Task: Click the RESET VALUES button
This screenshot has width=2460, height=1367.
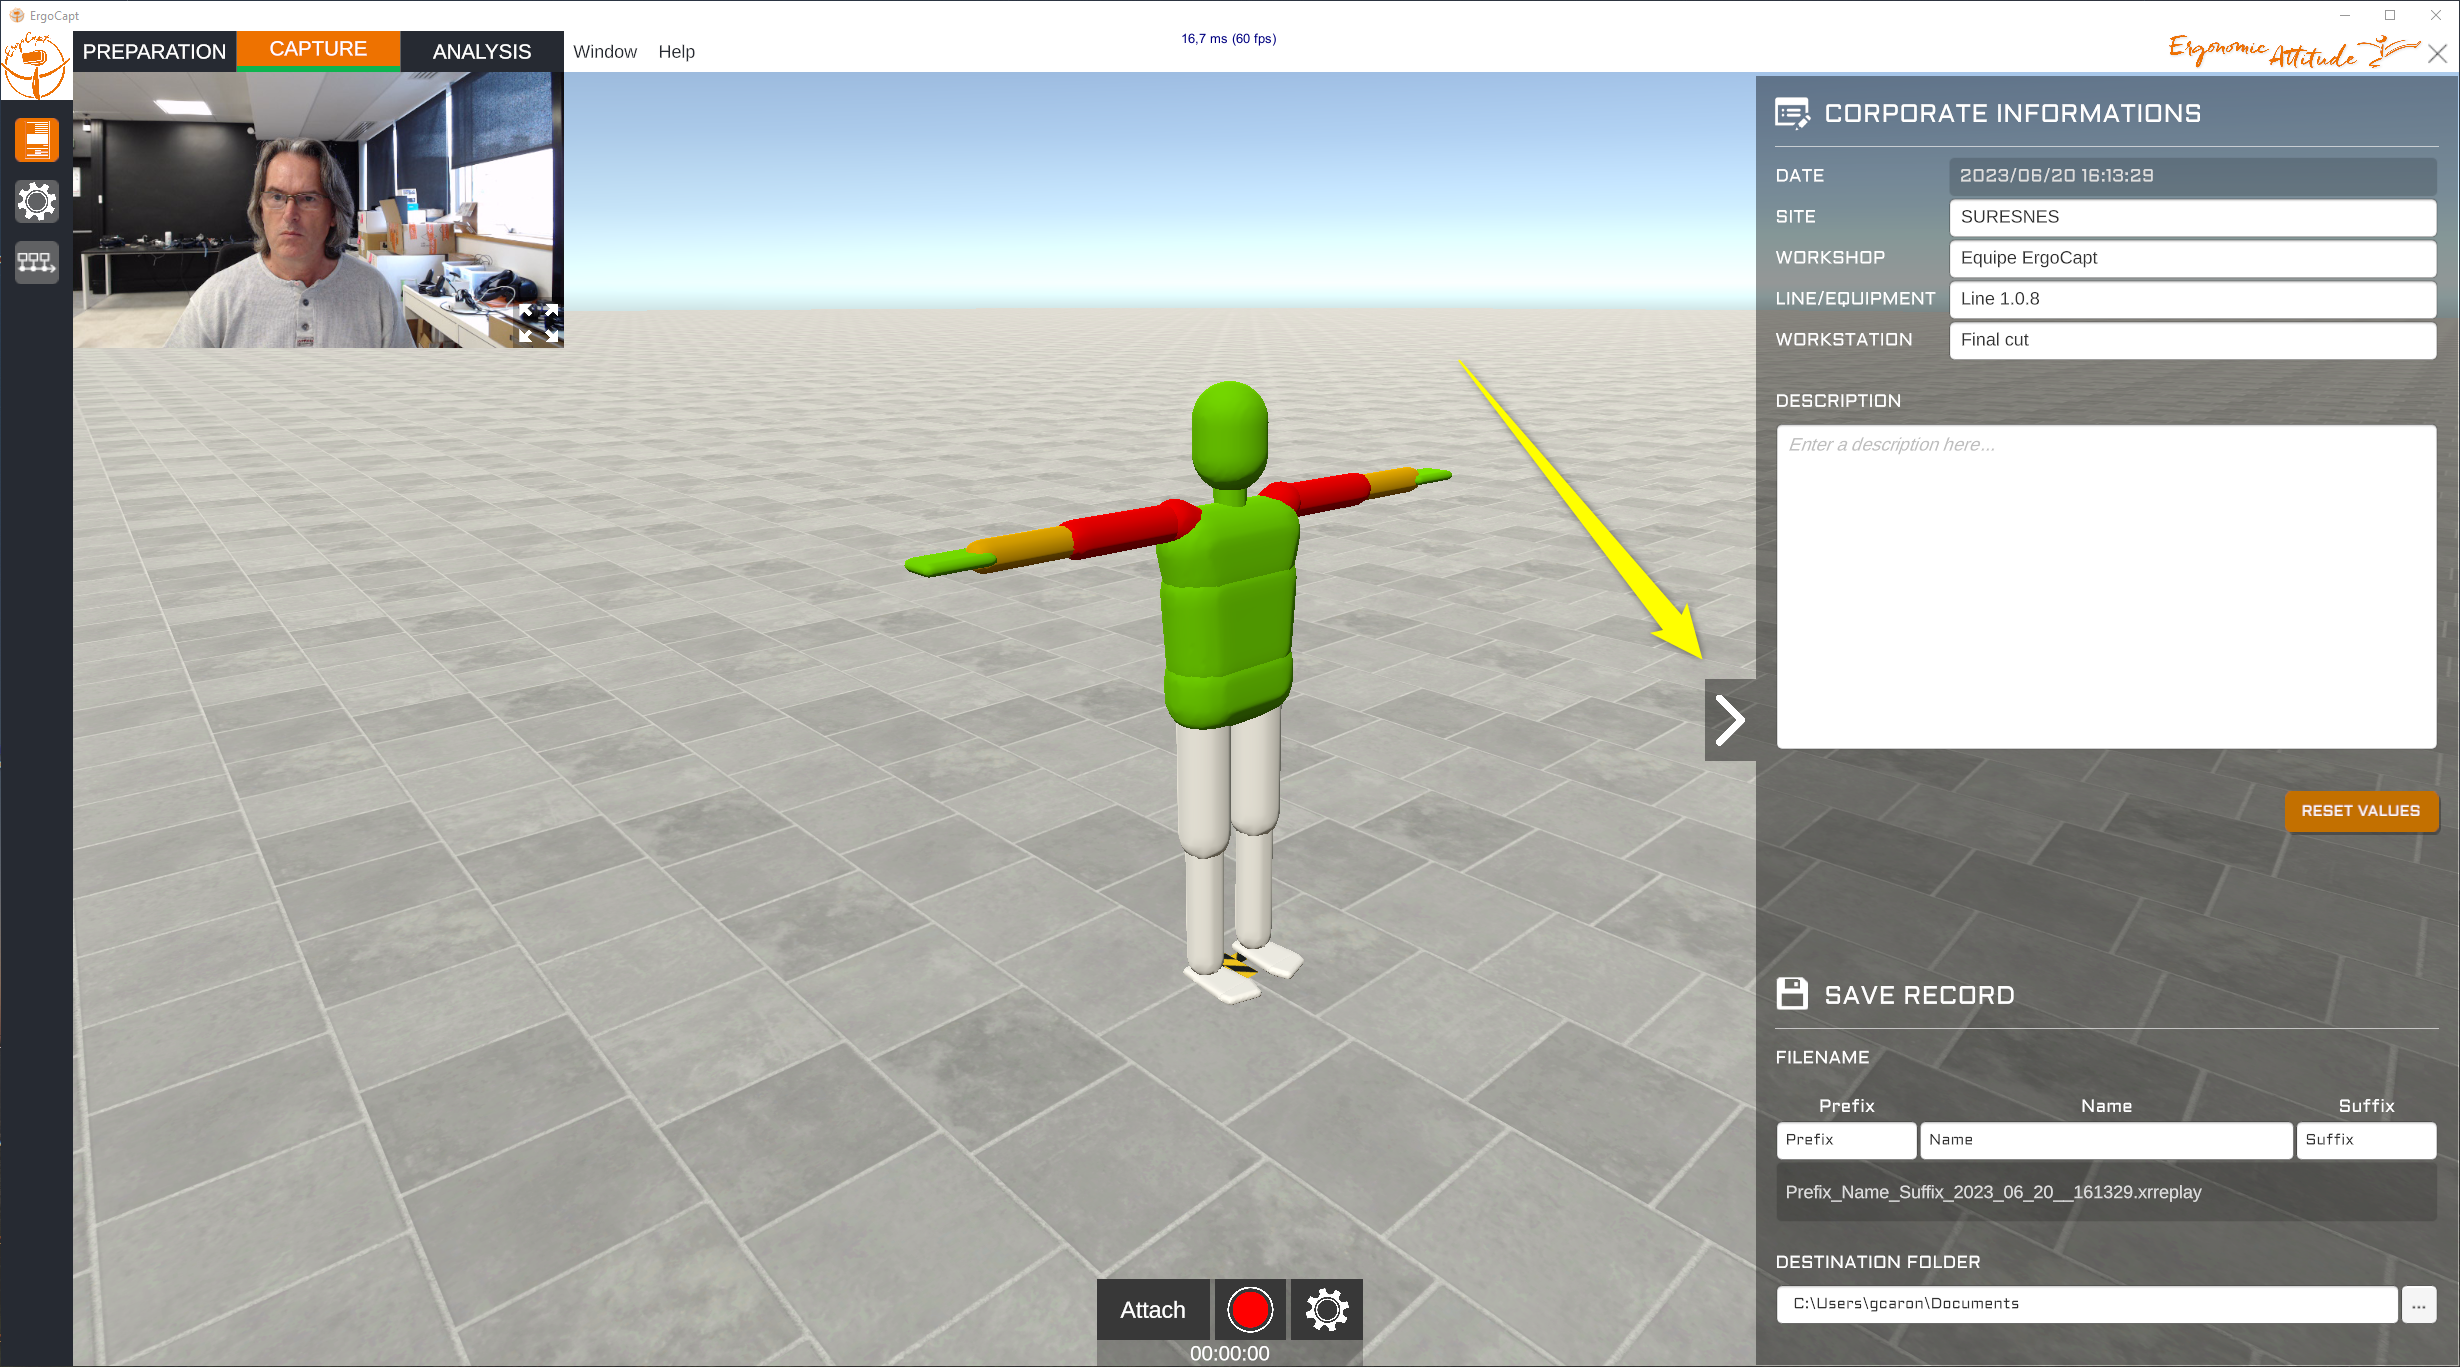Action: tap(2361, 811)
